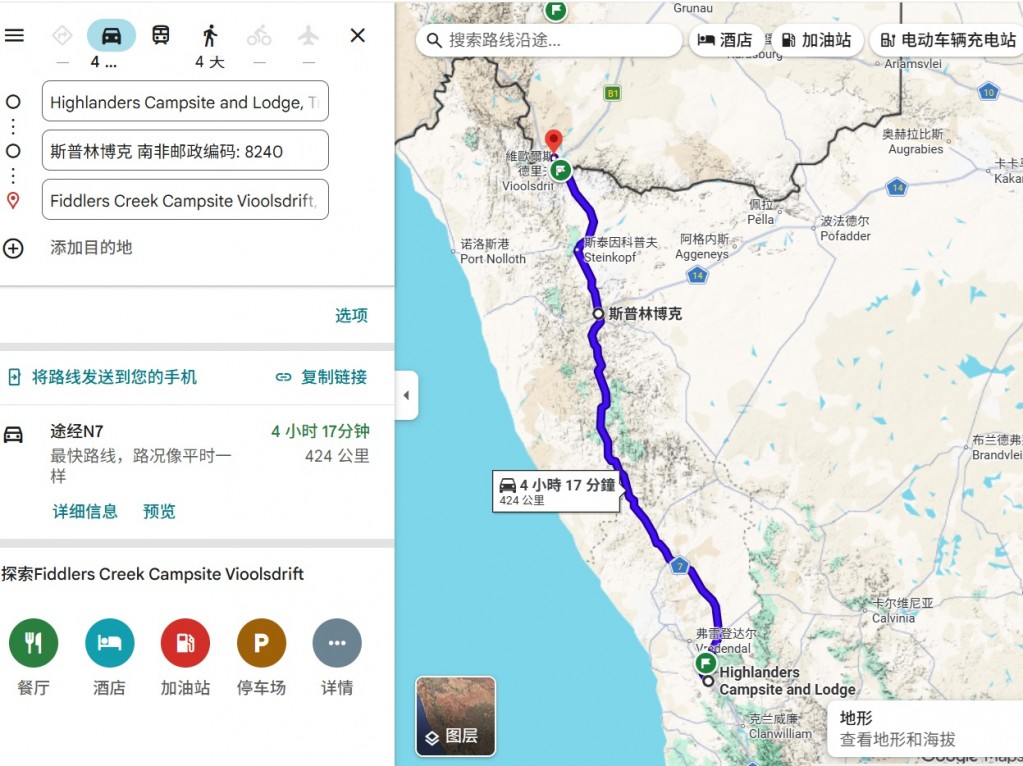Open route options 选项
This screenshot has height=766, width=1023.
352,315
